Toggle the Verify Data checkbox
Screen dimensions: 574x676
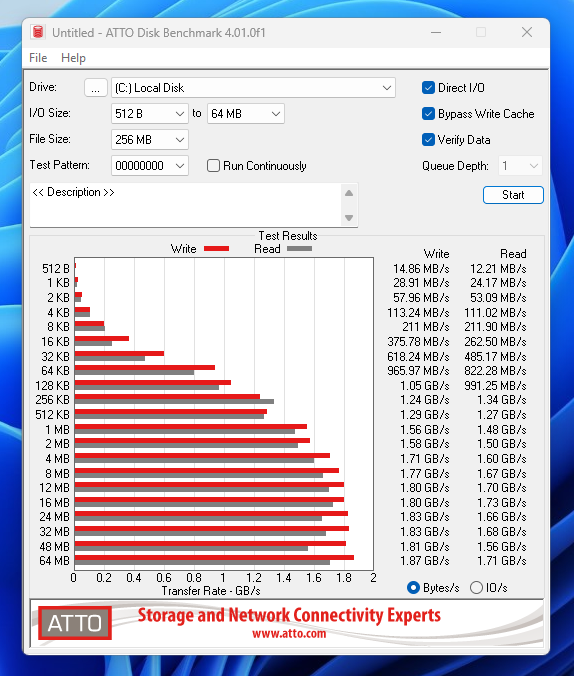click(428, 140)
